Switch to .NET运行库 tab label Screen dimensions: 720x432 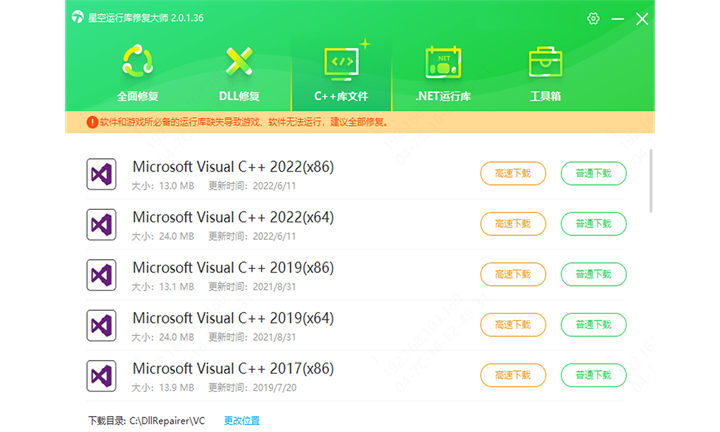point(443,96)
